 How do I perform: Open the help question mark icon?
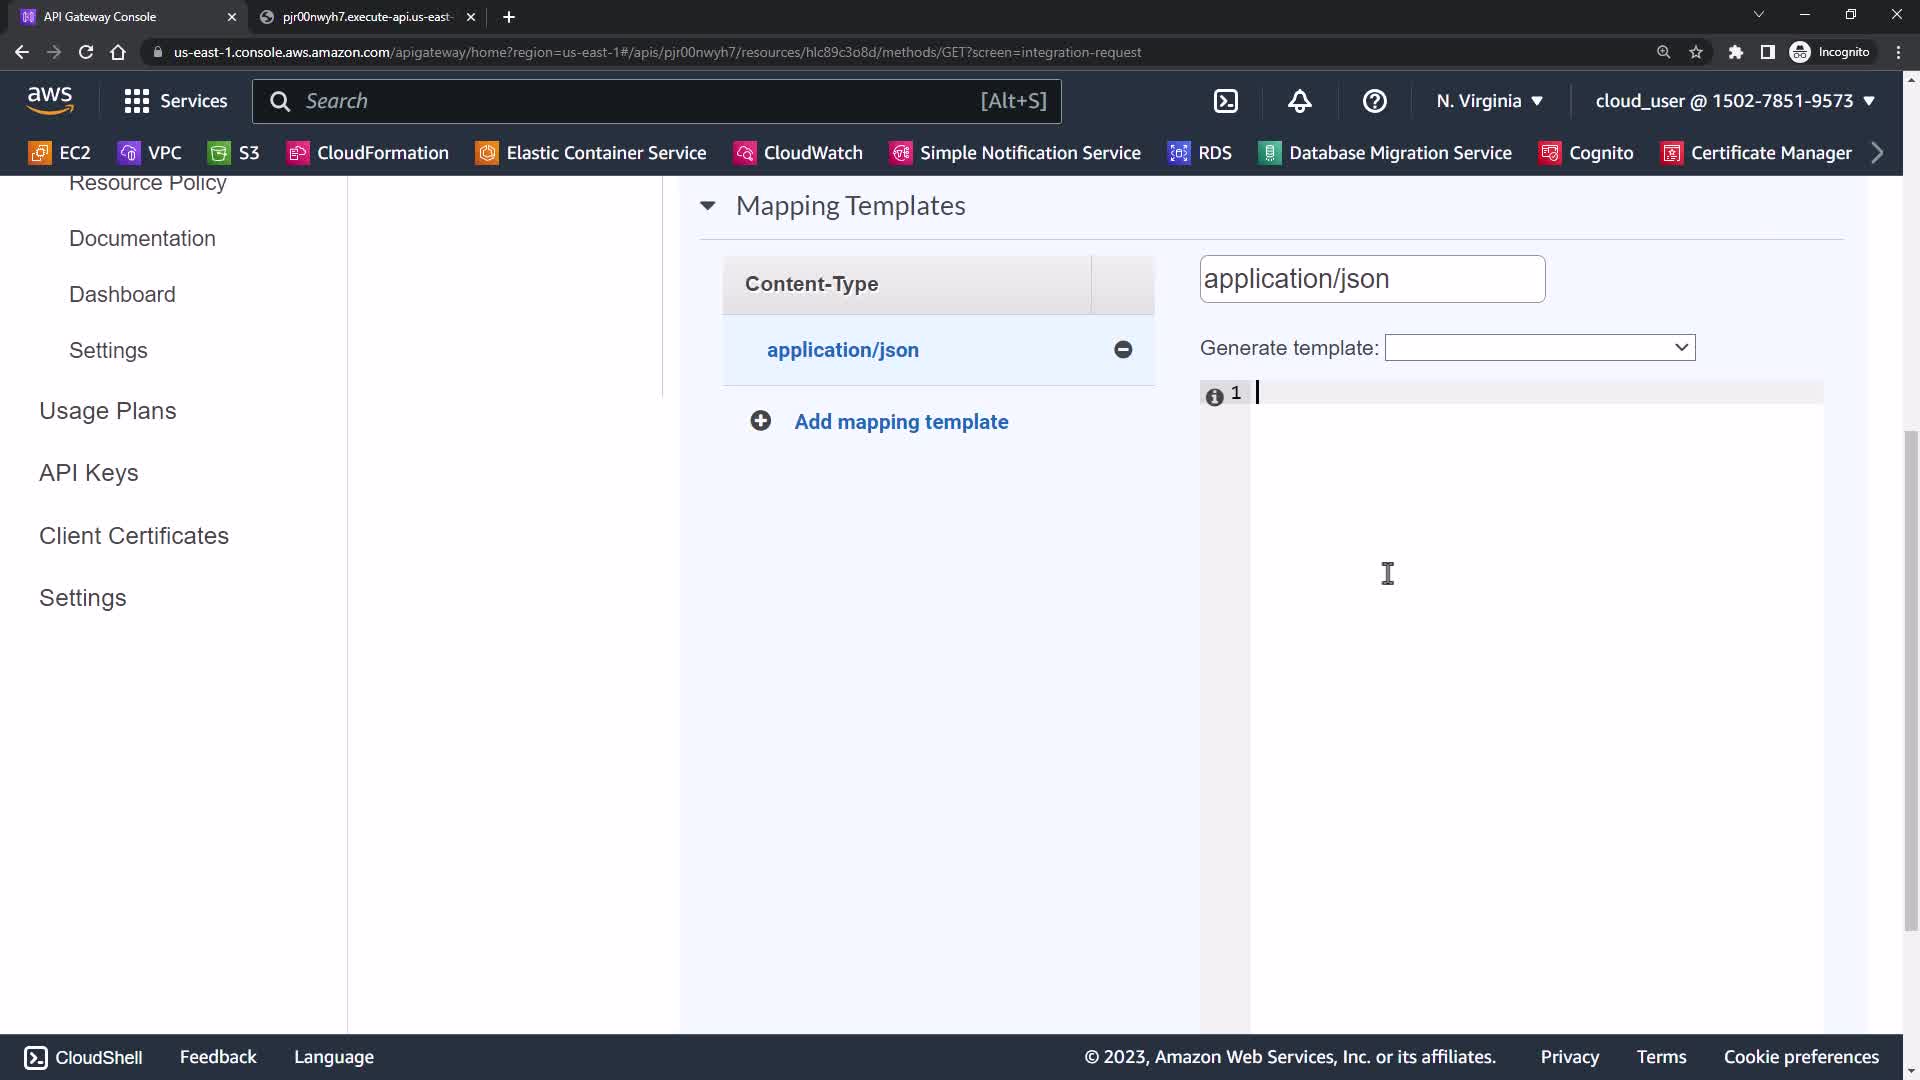coord(1375,101)
